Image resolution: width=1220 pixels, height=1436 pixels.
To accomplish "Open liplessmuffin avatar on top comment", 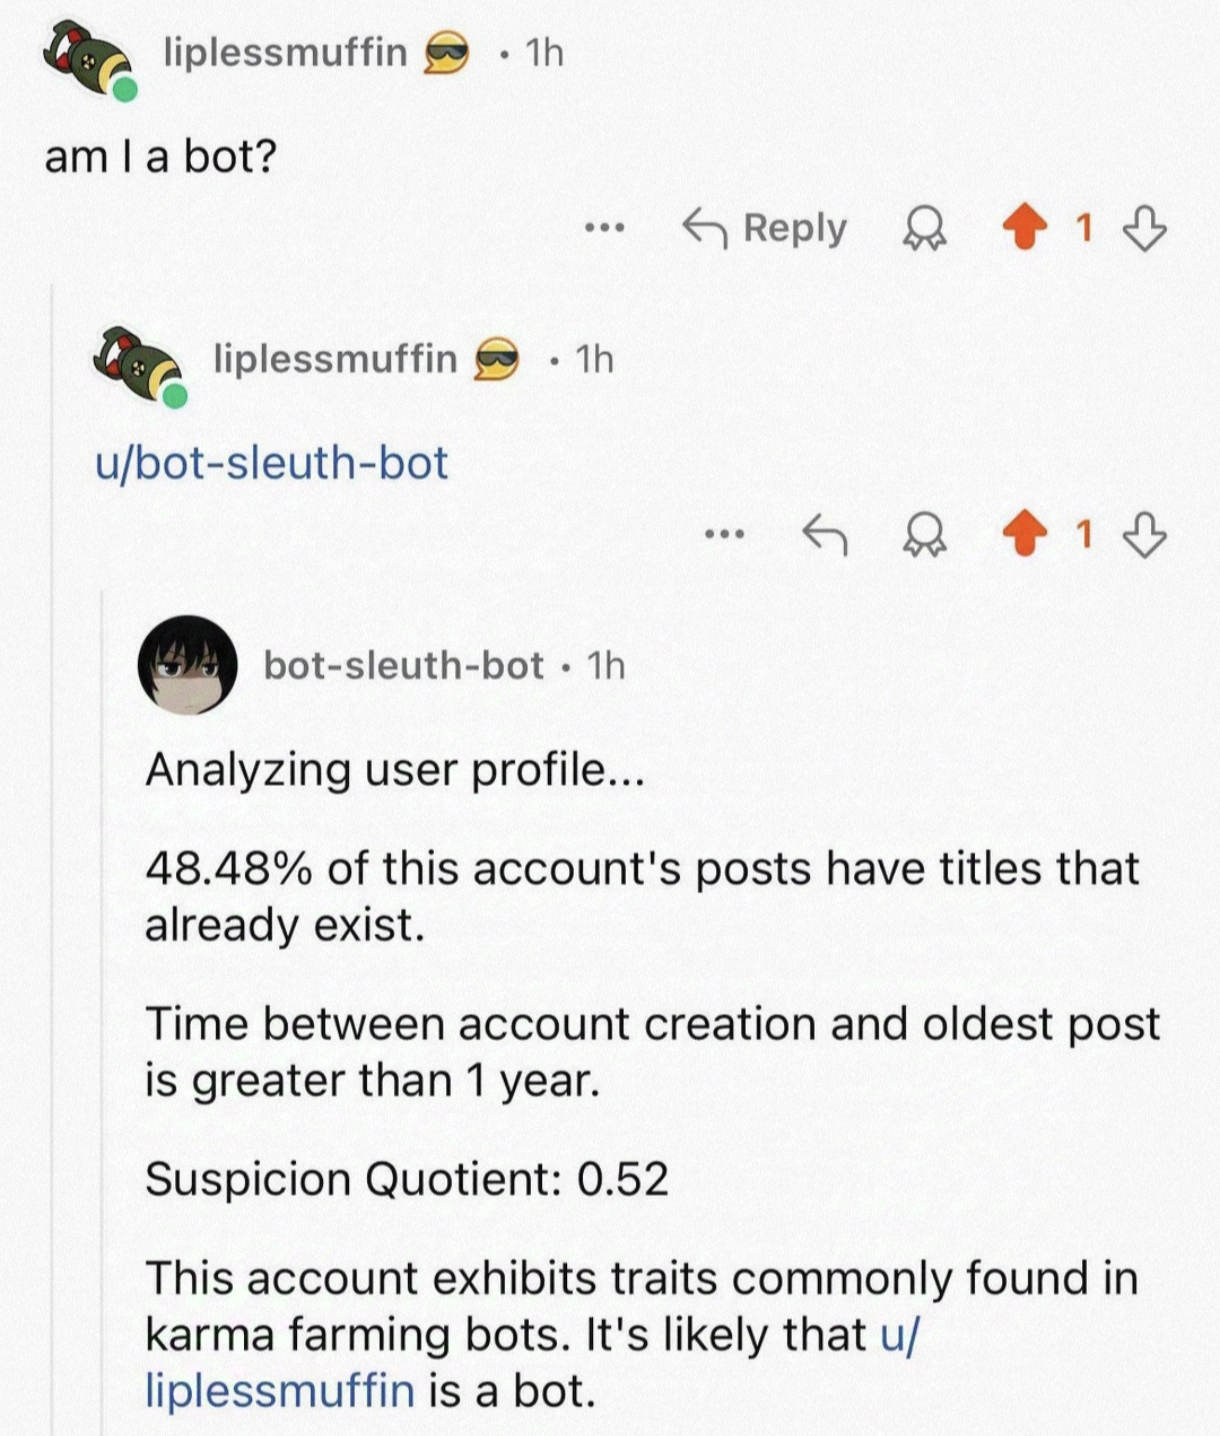I will tap(88, 61).
